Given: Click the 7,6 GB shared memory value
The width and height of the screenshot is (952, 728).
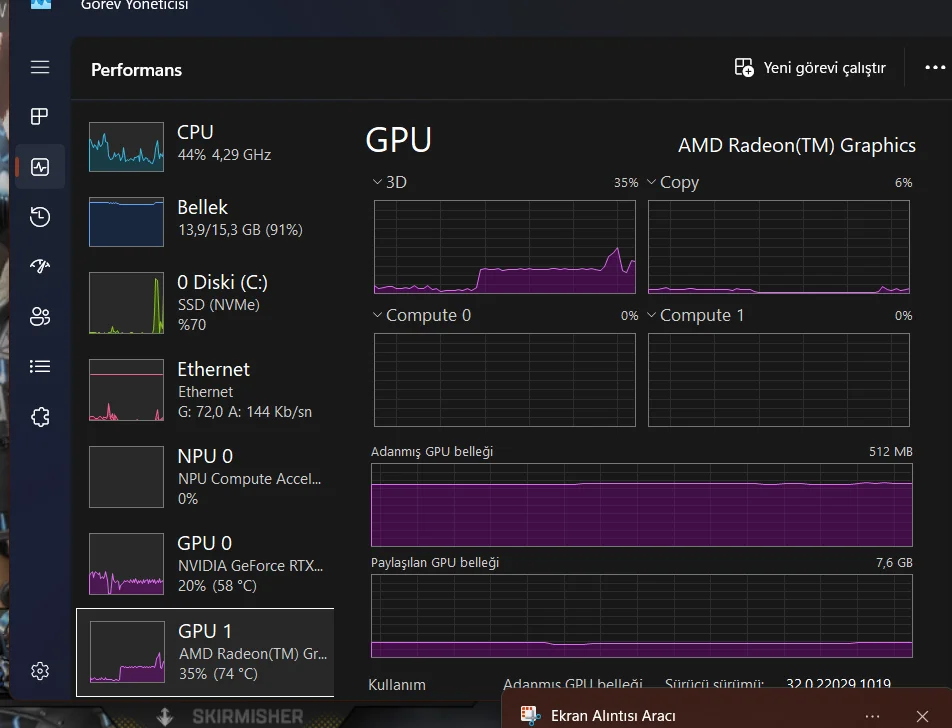Looking at the screenshot, I should (894, 563).
